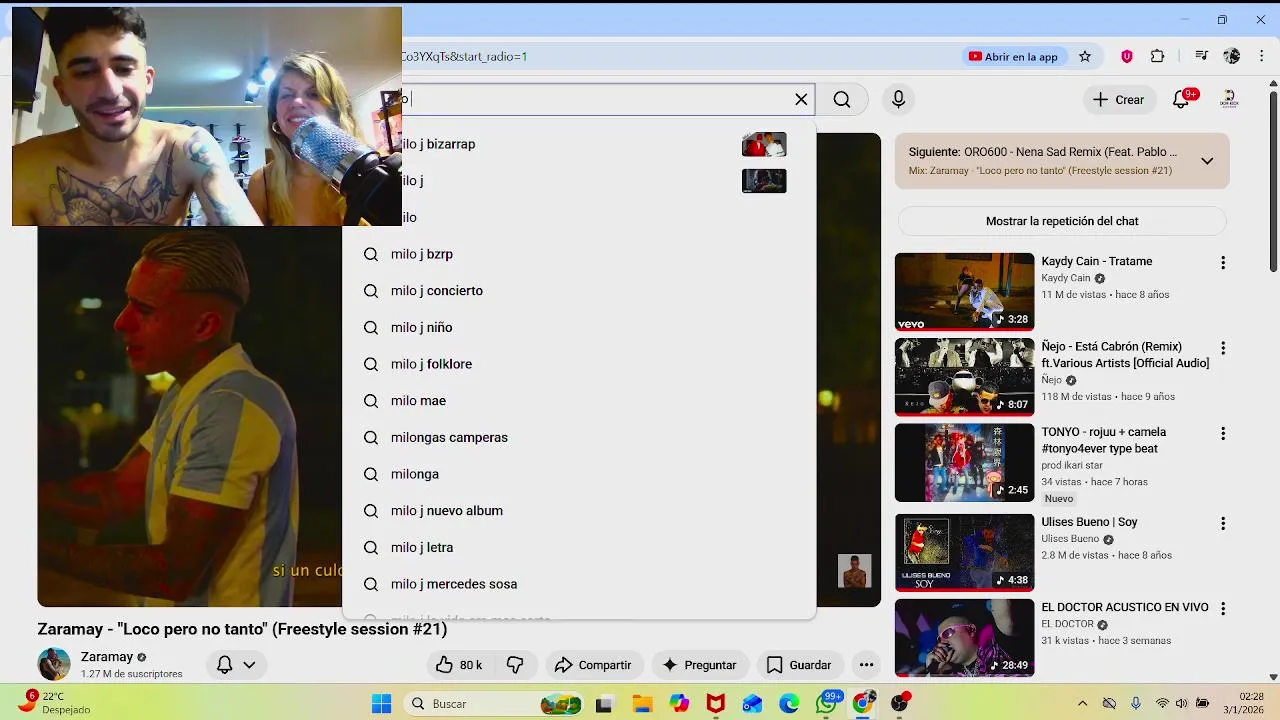Open the YouTube account avatar menu
The width and height of the screenshot is (1280, 720).
pos(1230,99)
